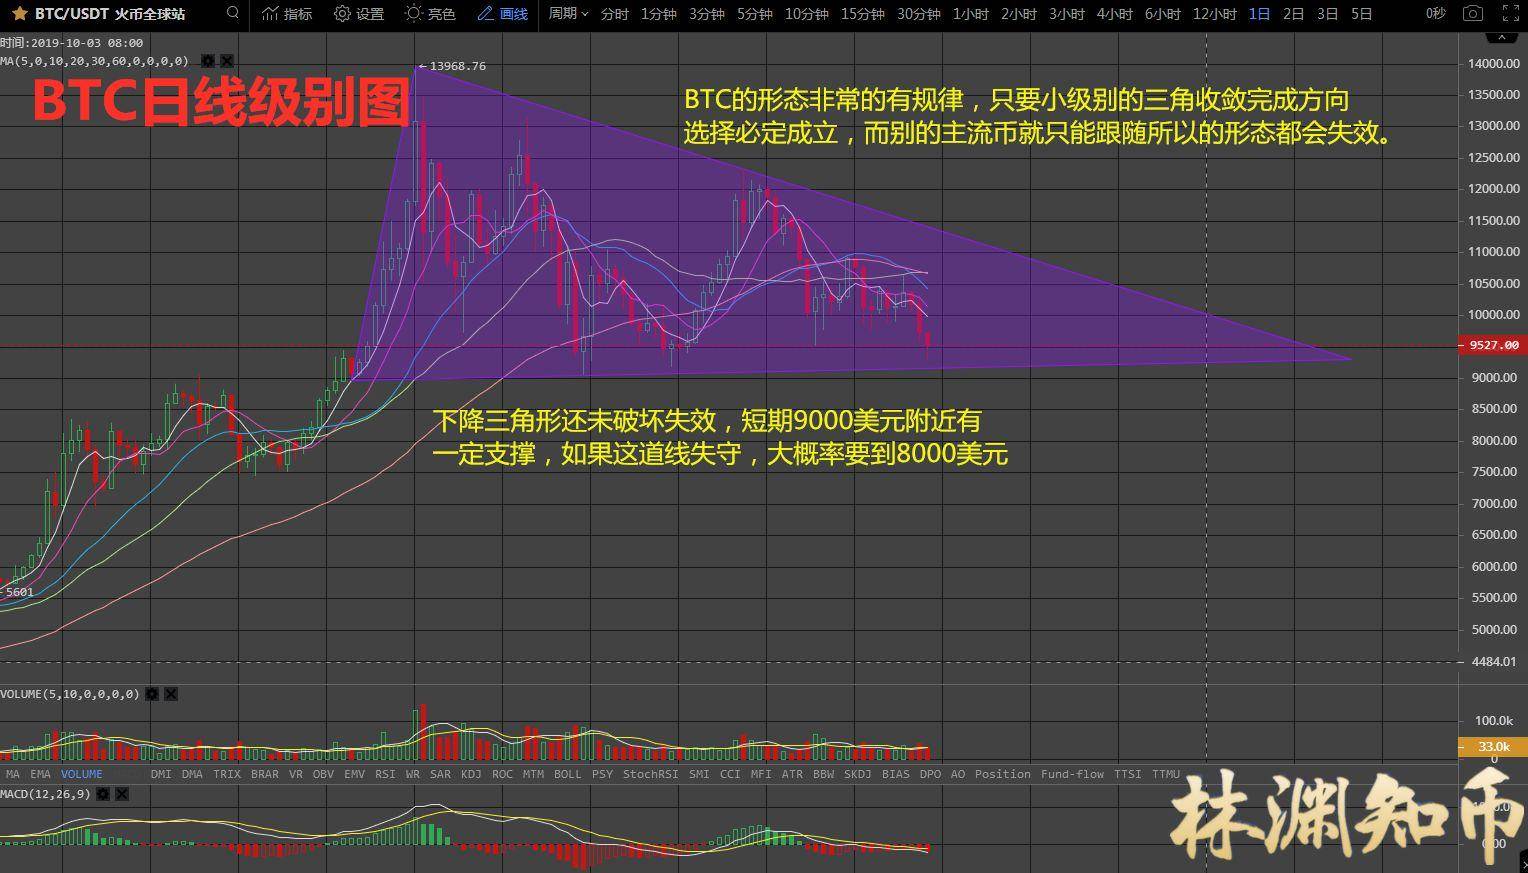This screenshot has height=873, width=1528.
Task: Switch to 2小时 interval
Action: pyautogui.click(x=1018, y=14)
